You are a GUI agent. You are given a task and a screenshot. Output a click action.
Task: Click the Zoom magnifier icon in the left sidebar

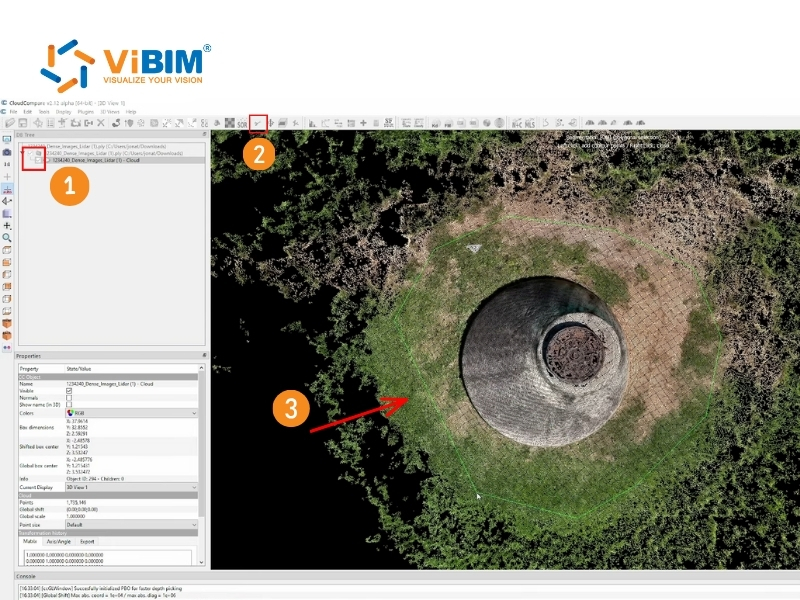click(7, 238)
